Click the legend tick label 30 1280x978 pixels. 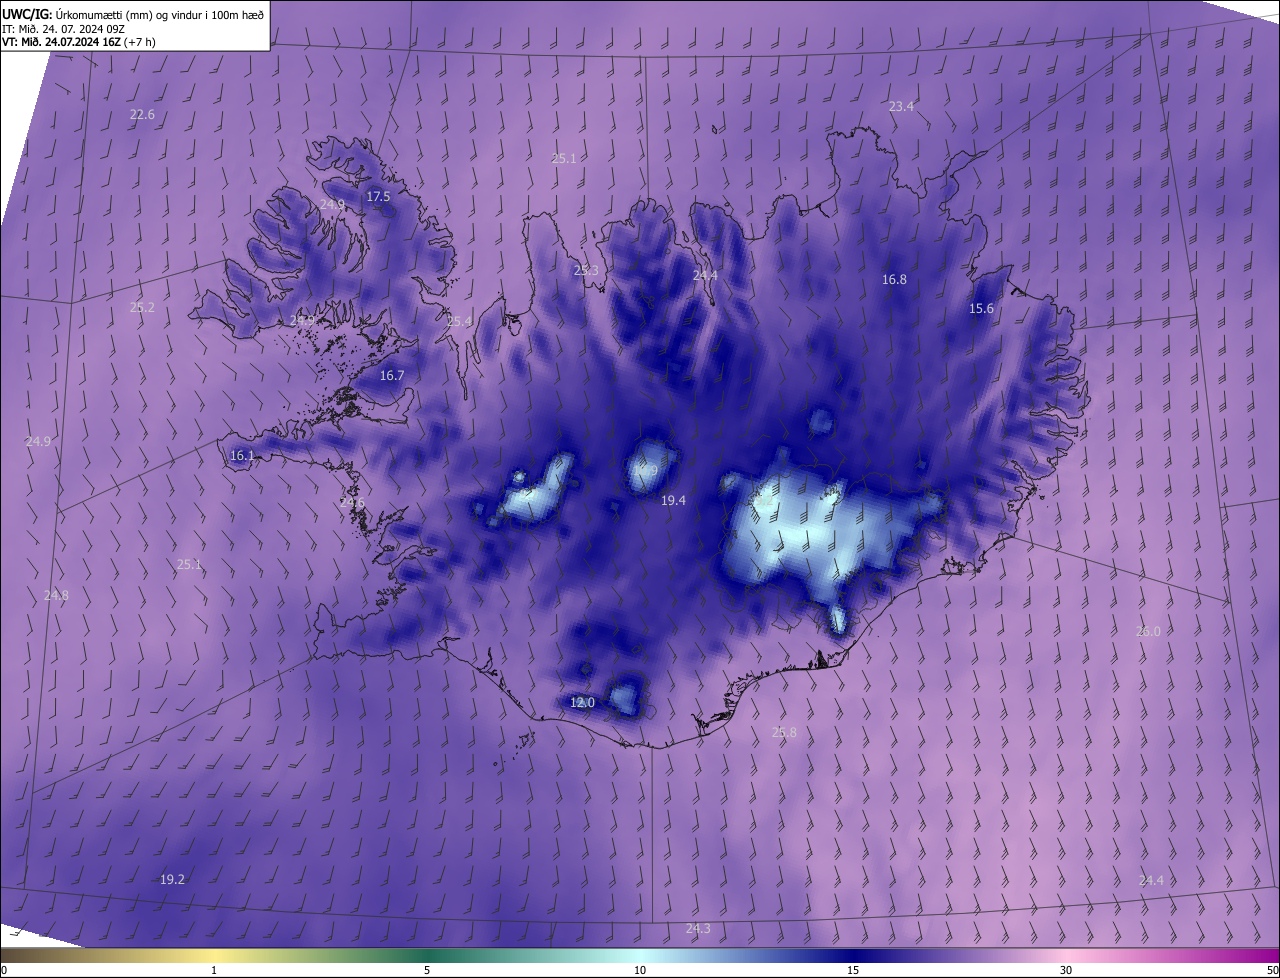(1066, 971)
